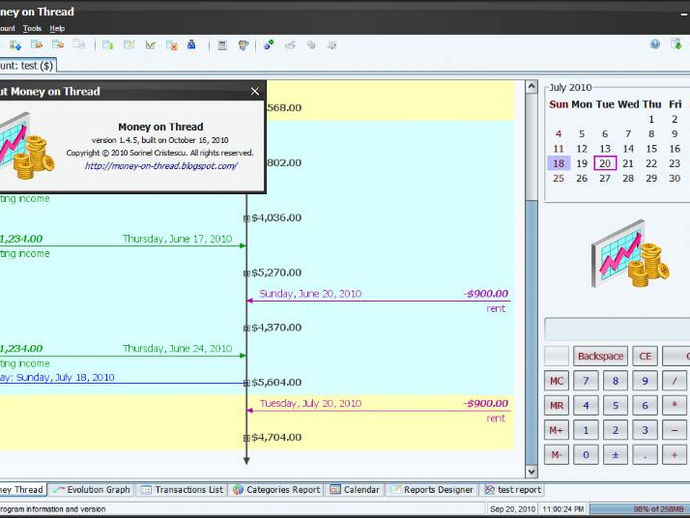Click the $4,704.00 balance node on the thread
Image resolution: width=690 pixels, height=518 pixels.
click(x=246, y=438)
